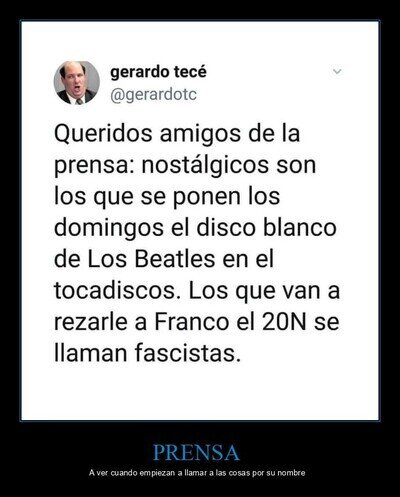The image size is (400, 497).
Task: Open gerardo tecé's profile avatar photo
Action: pyautogui.click(x=77, y=83)
